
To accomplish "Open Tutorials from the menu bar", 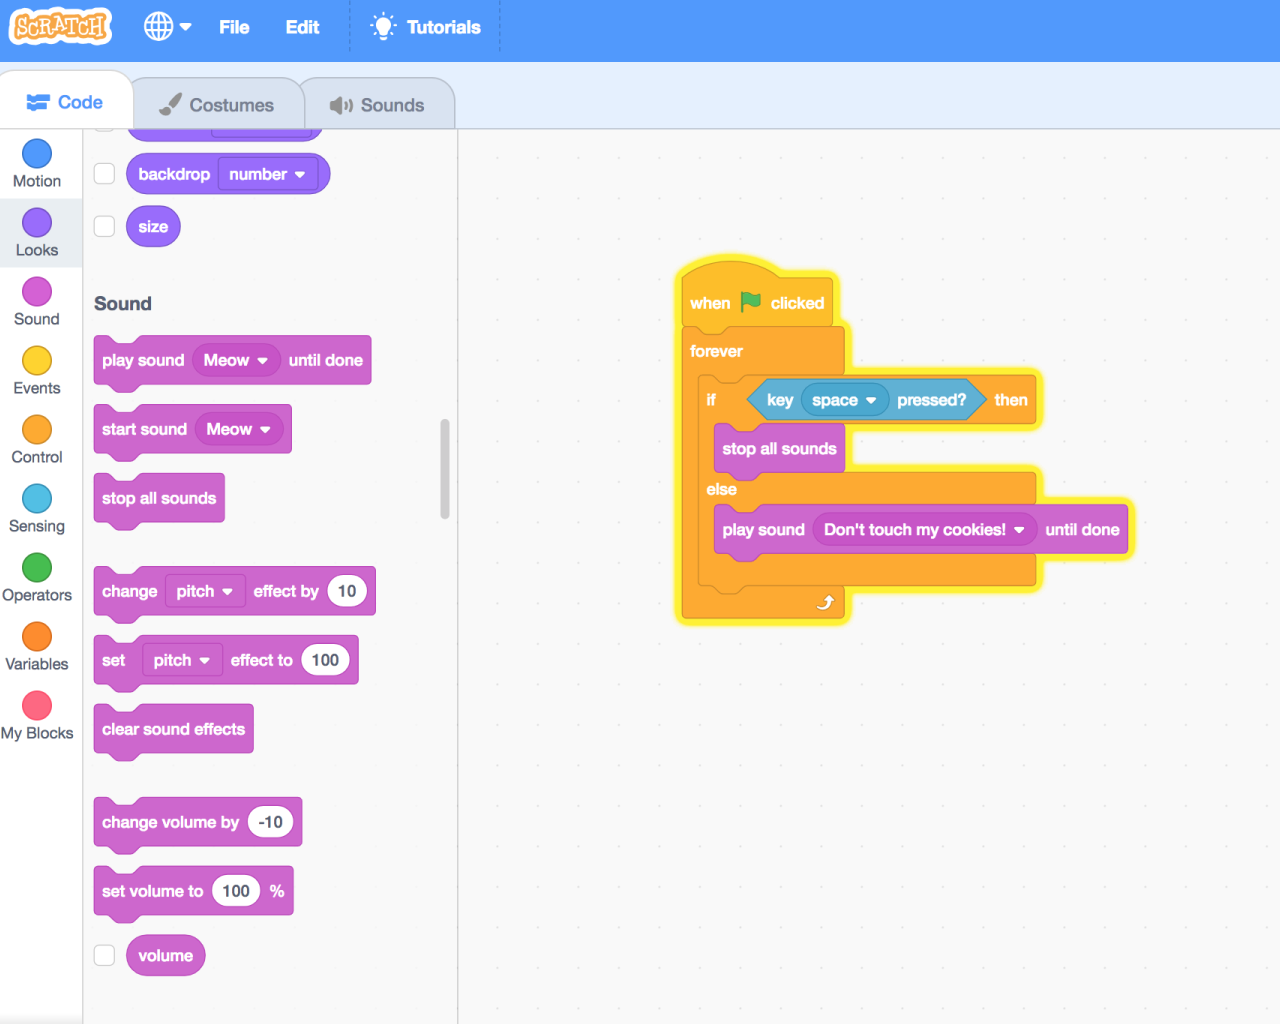I will (x=426, y=27).
